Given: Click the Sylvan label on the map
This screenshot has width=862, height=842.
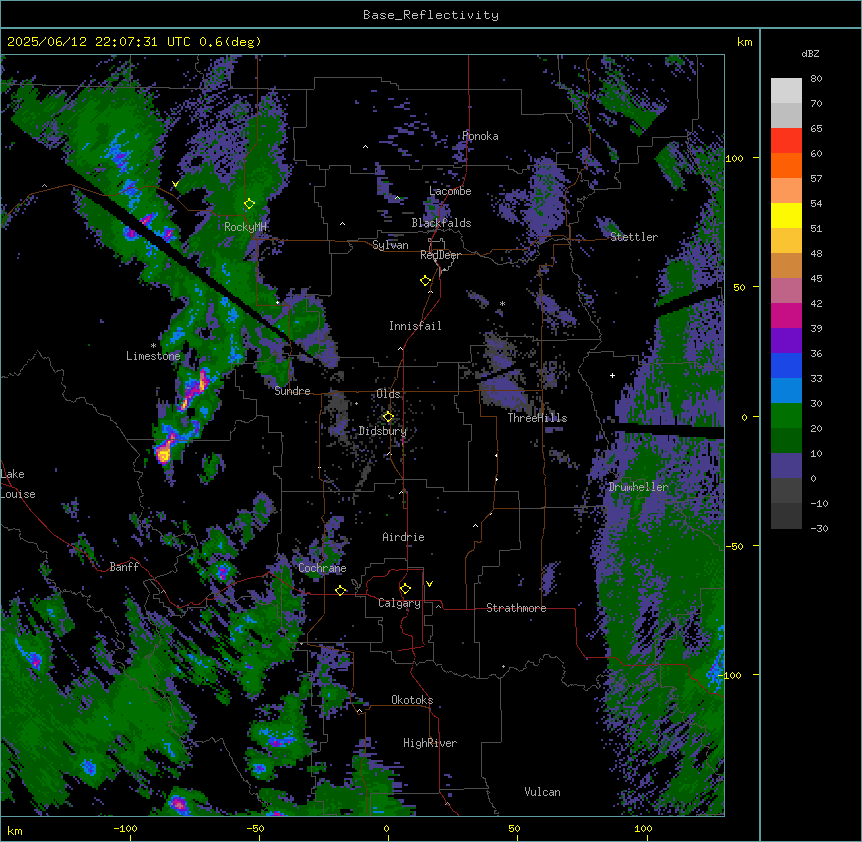Looking at the screenshot, I should click(x=390, y=245).
